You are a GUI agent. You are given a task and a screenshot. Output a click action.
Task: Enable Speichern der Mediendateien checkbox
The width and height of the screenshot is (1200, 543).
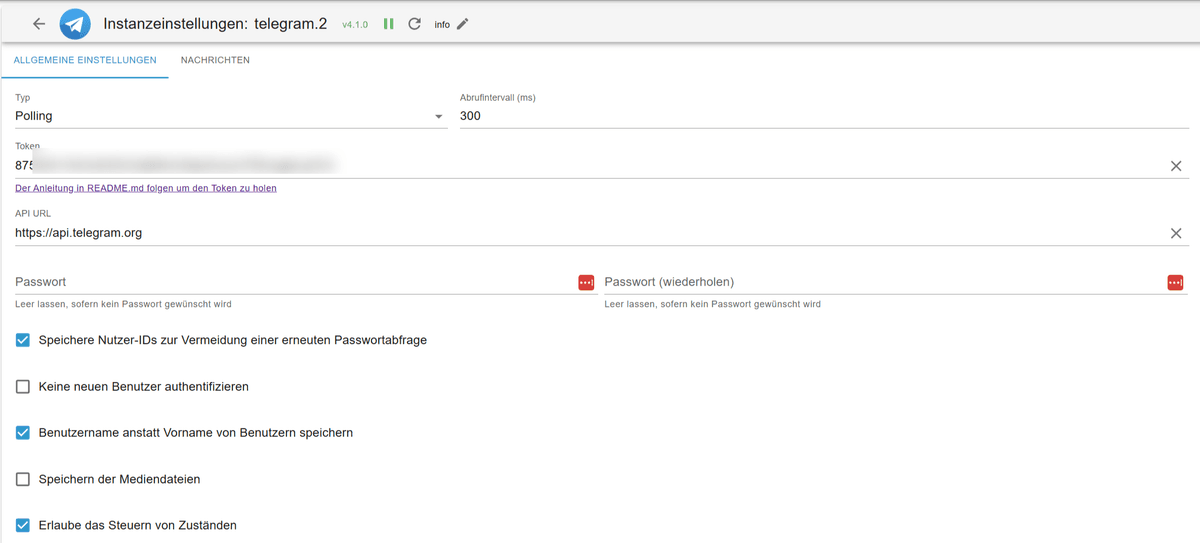pyautogui.click(x=23, y=479)
